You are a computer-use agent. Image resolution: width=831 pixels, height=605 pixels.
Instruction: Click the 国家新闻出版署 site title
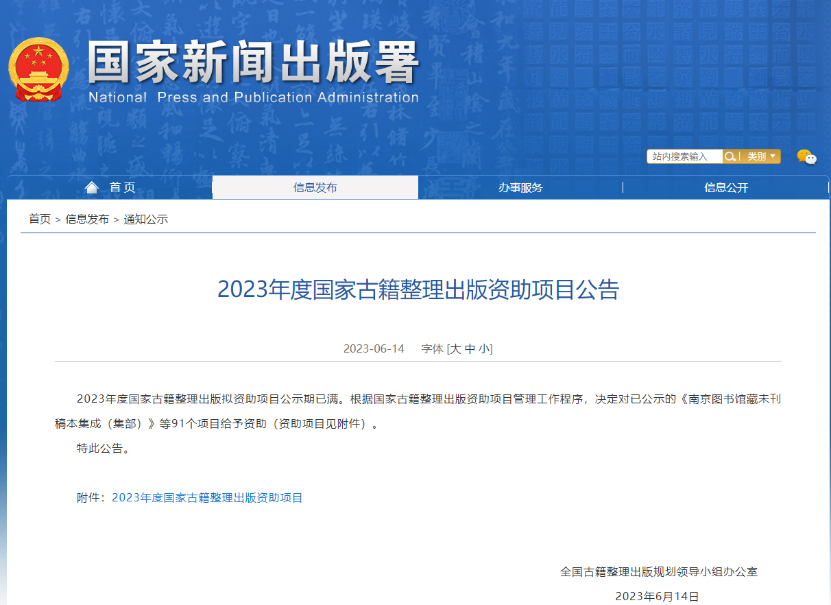252,62
